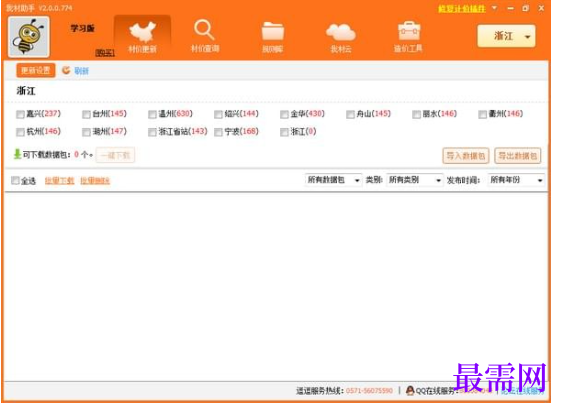Click the bee mascot avatar
Viewport: 565px width, 409px height.
click(29, 37)
